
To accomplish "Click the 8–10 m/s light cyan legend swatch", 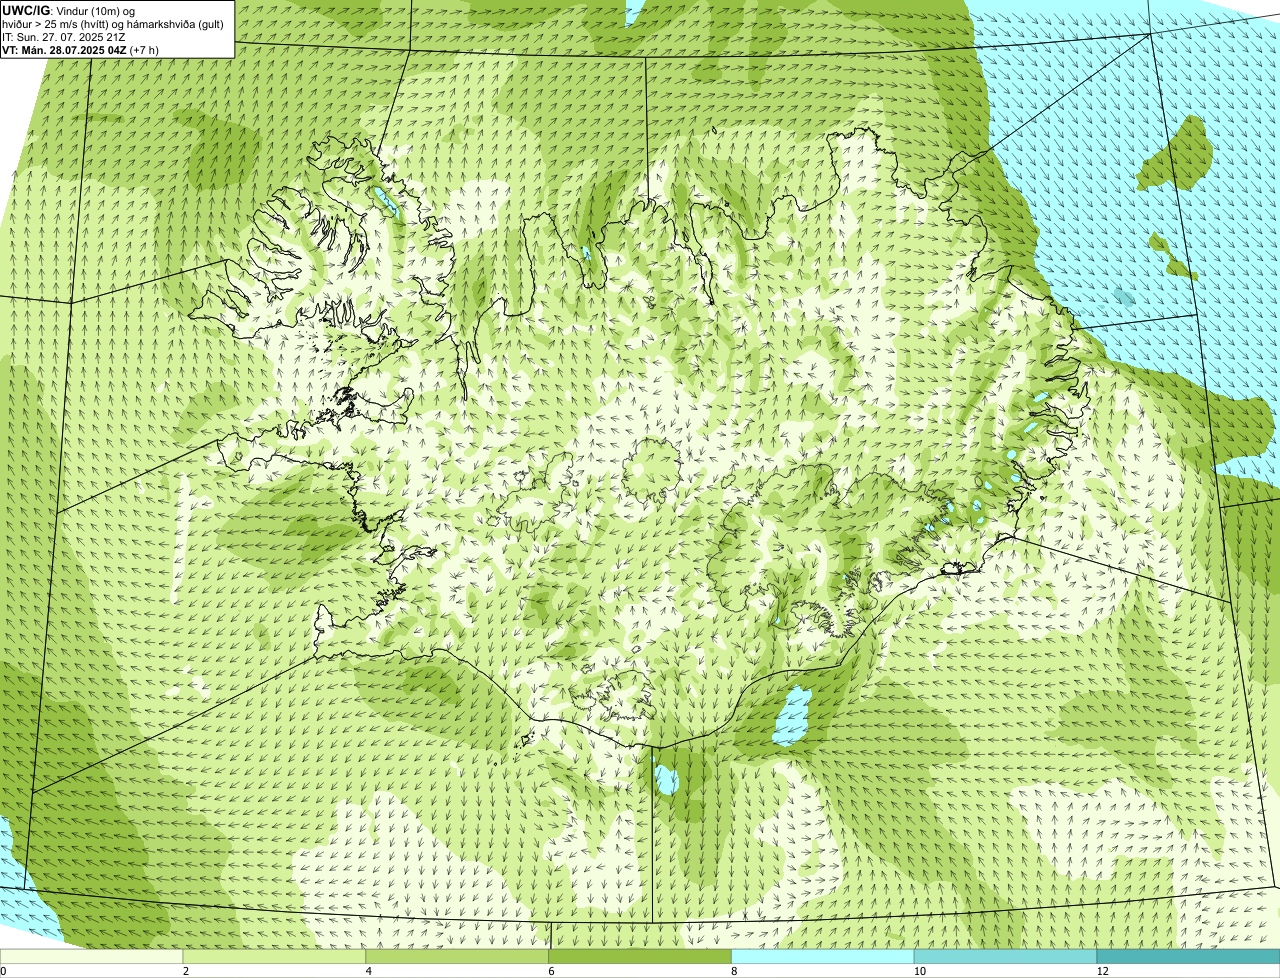I will [823, 957].
